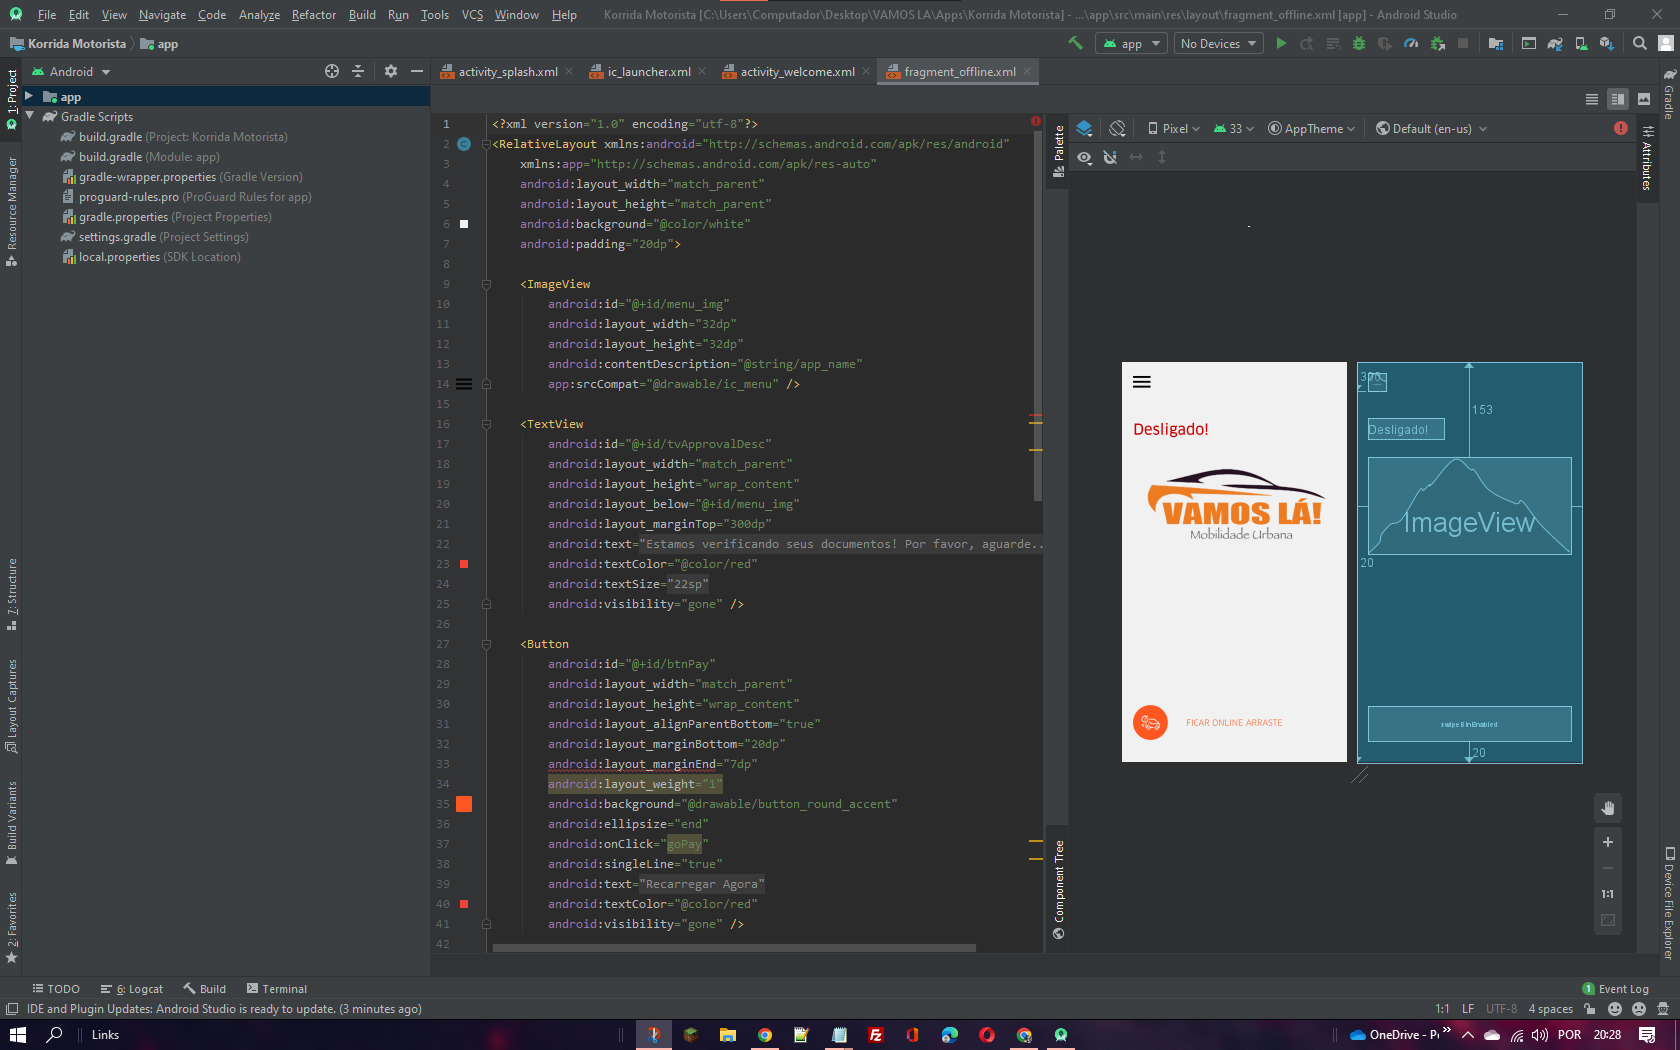The height and width of the screenshot is (1050, 1680).
Task: Open the Refactor menu
Action: pyautogui.click(x=313, y=15)
